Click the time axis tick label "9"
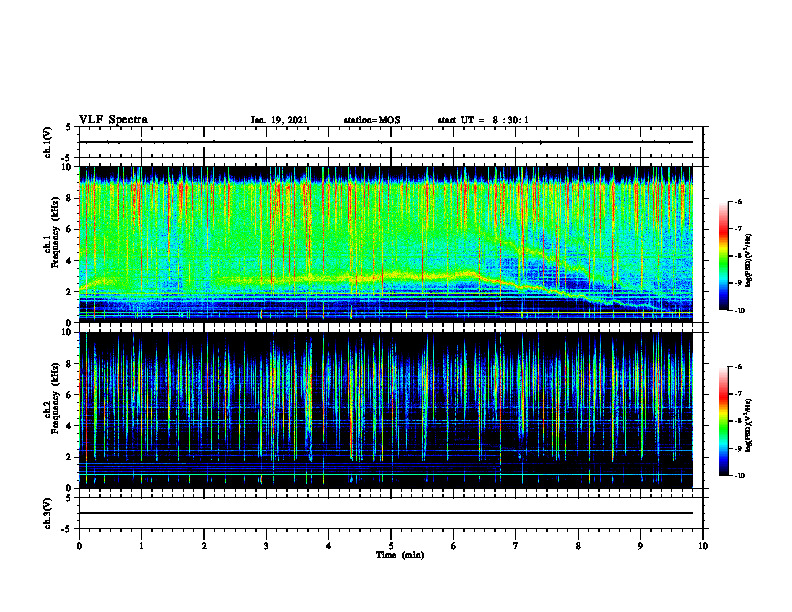The image size is (792, 612). pyautogui.click(x=640, y=546)
